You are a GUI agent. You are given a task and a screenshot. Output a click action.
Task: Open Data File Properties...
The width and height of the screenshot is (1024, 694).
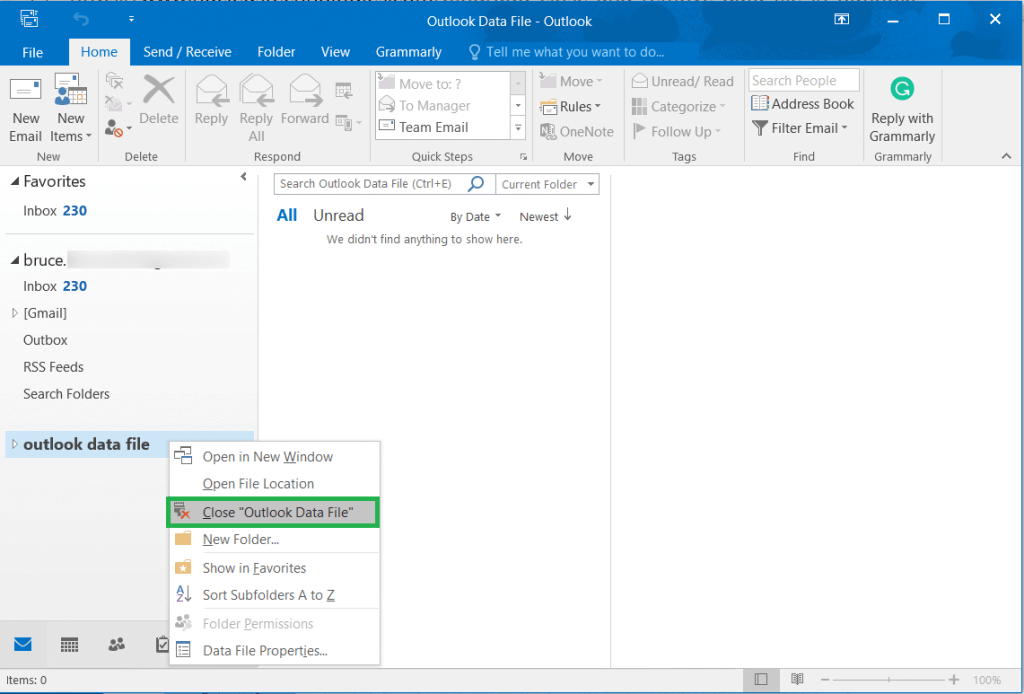click(x=275, y=651)
